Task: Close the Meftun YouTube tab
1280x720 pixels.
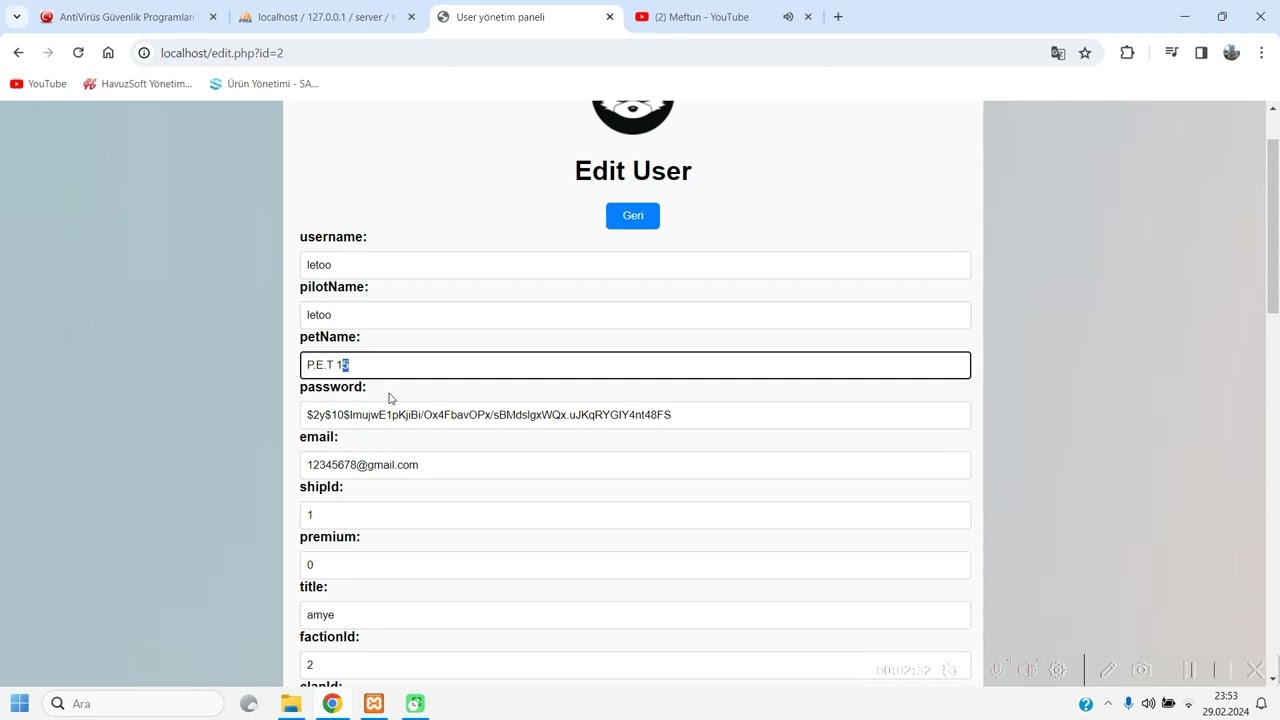Action: (x=808, y=17)
